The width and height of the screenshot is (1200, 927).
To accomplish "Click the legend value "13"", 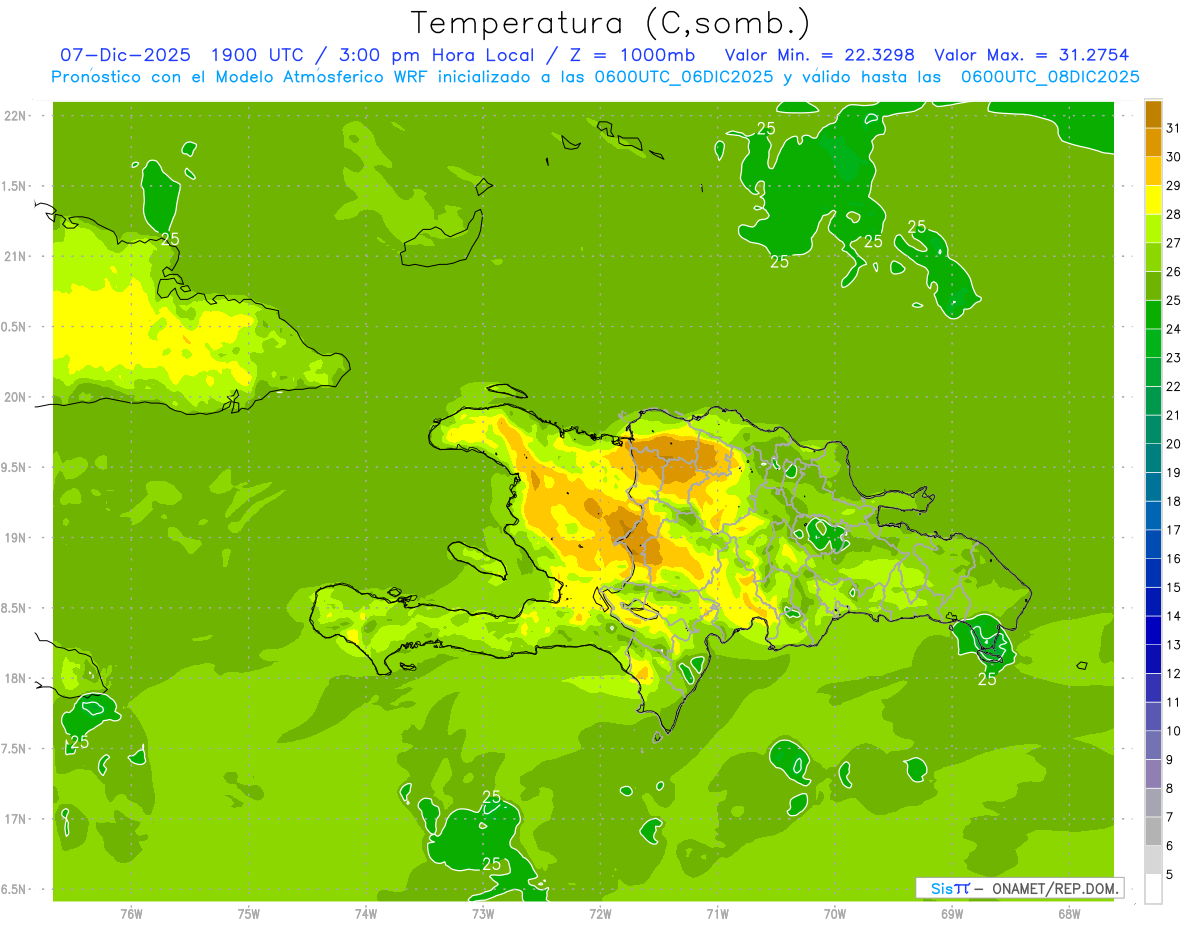I will point(1173,645).
